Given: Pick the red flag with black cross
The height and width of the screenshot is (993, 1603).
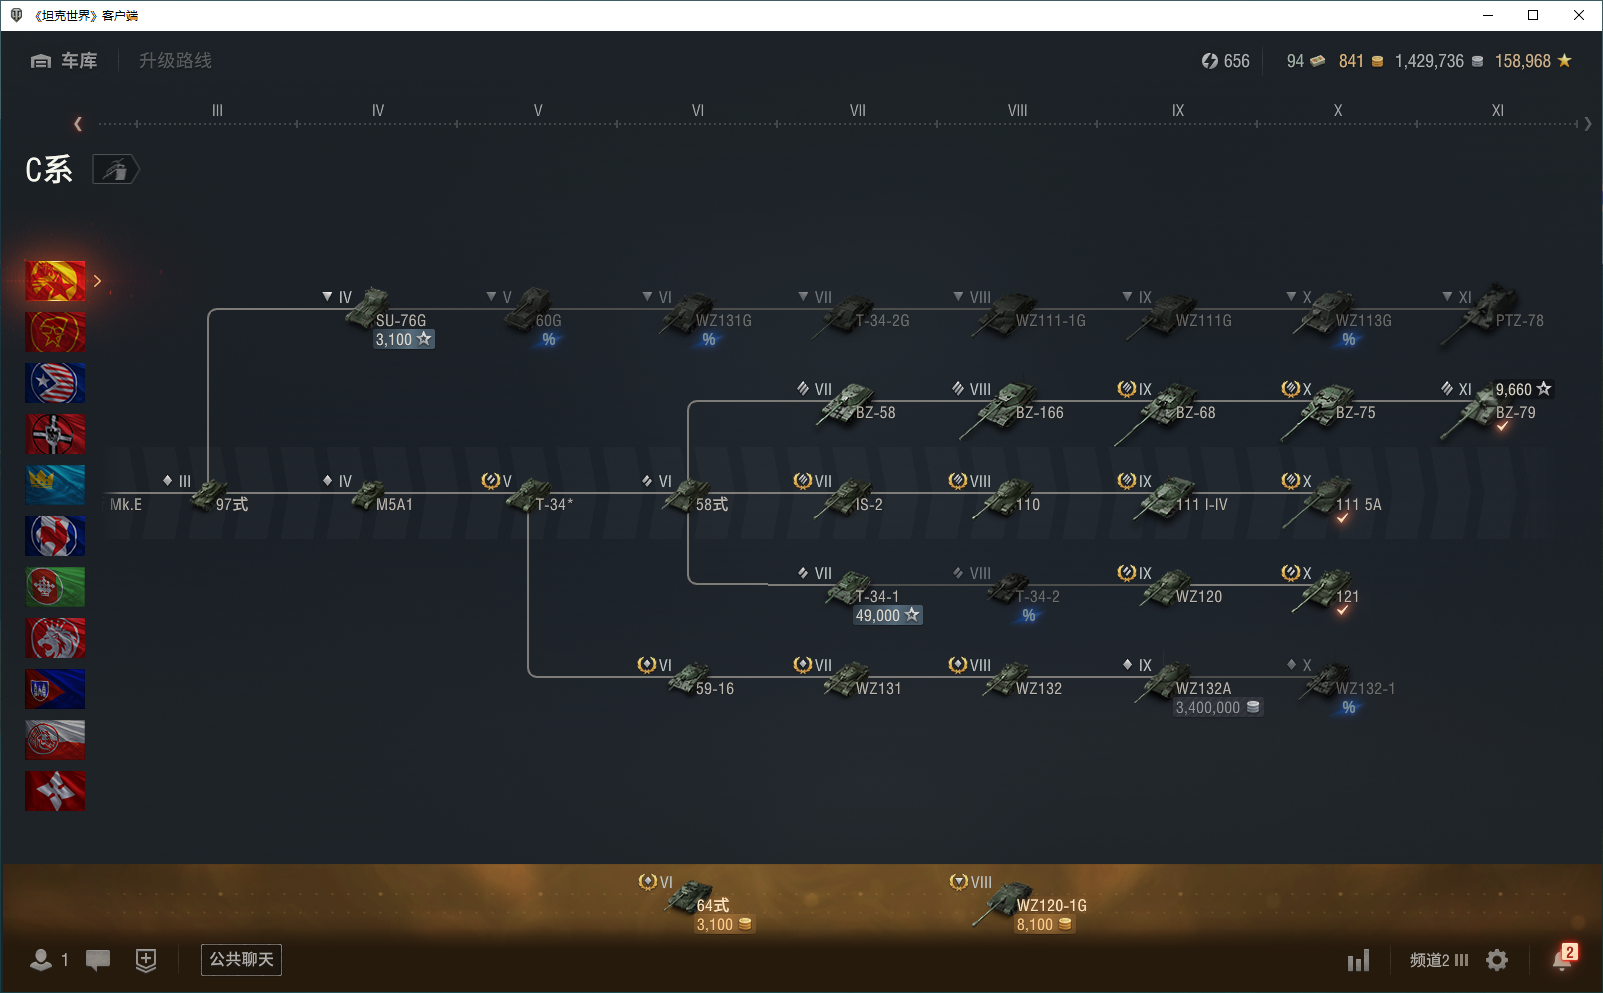Looking at the screenshot, I should coord(55,434).
